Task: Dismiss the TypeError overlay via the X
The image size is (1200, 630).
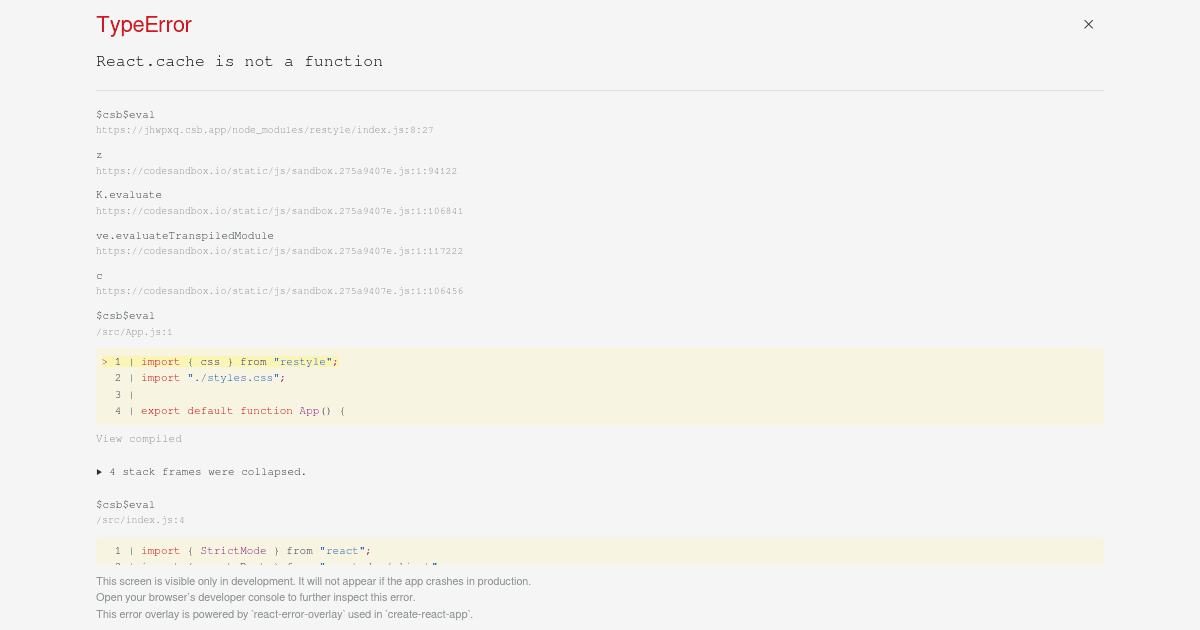Action: (1088, 24)
